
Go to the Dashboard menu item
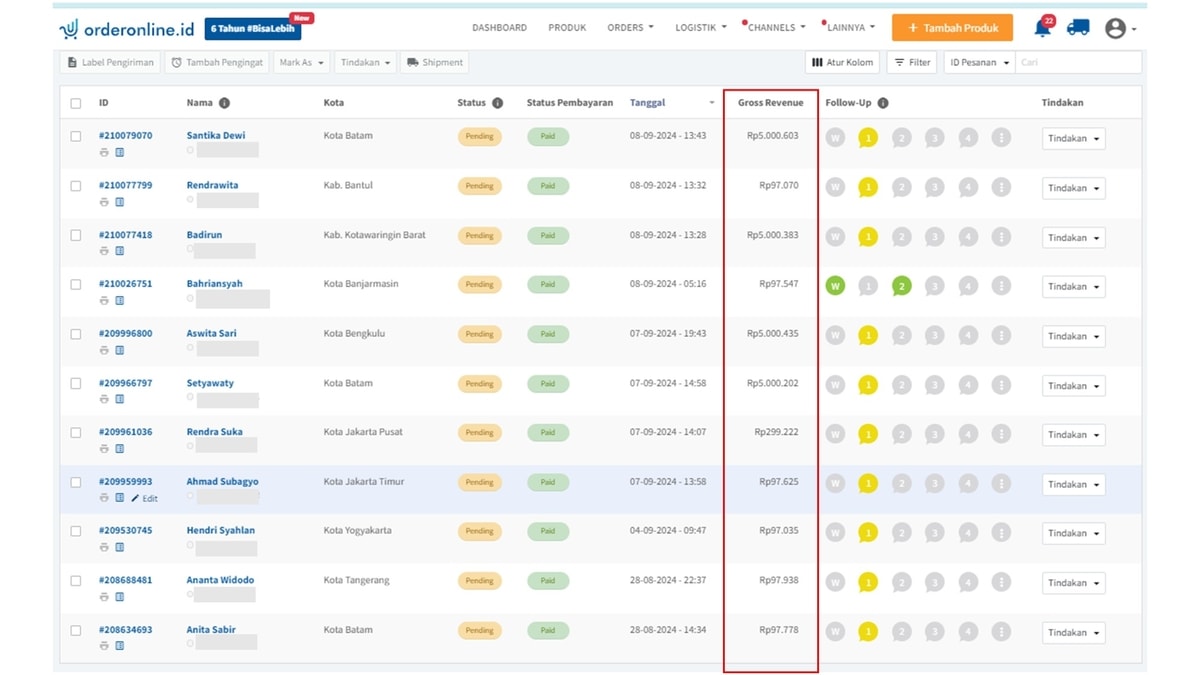(499, 28)
